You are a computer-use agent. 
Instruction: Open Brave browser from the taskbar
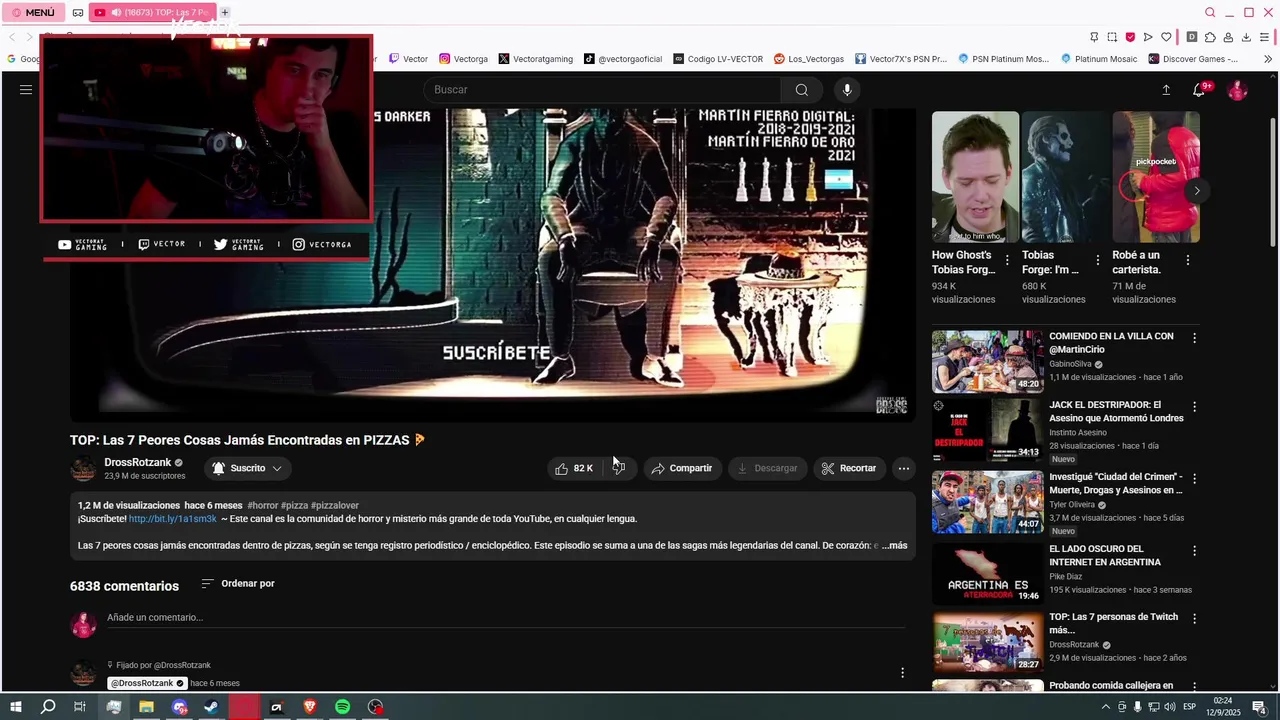310,707
